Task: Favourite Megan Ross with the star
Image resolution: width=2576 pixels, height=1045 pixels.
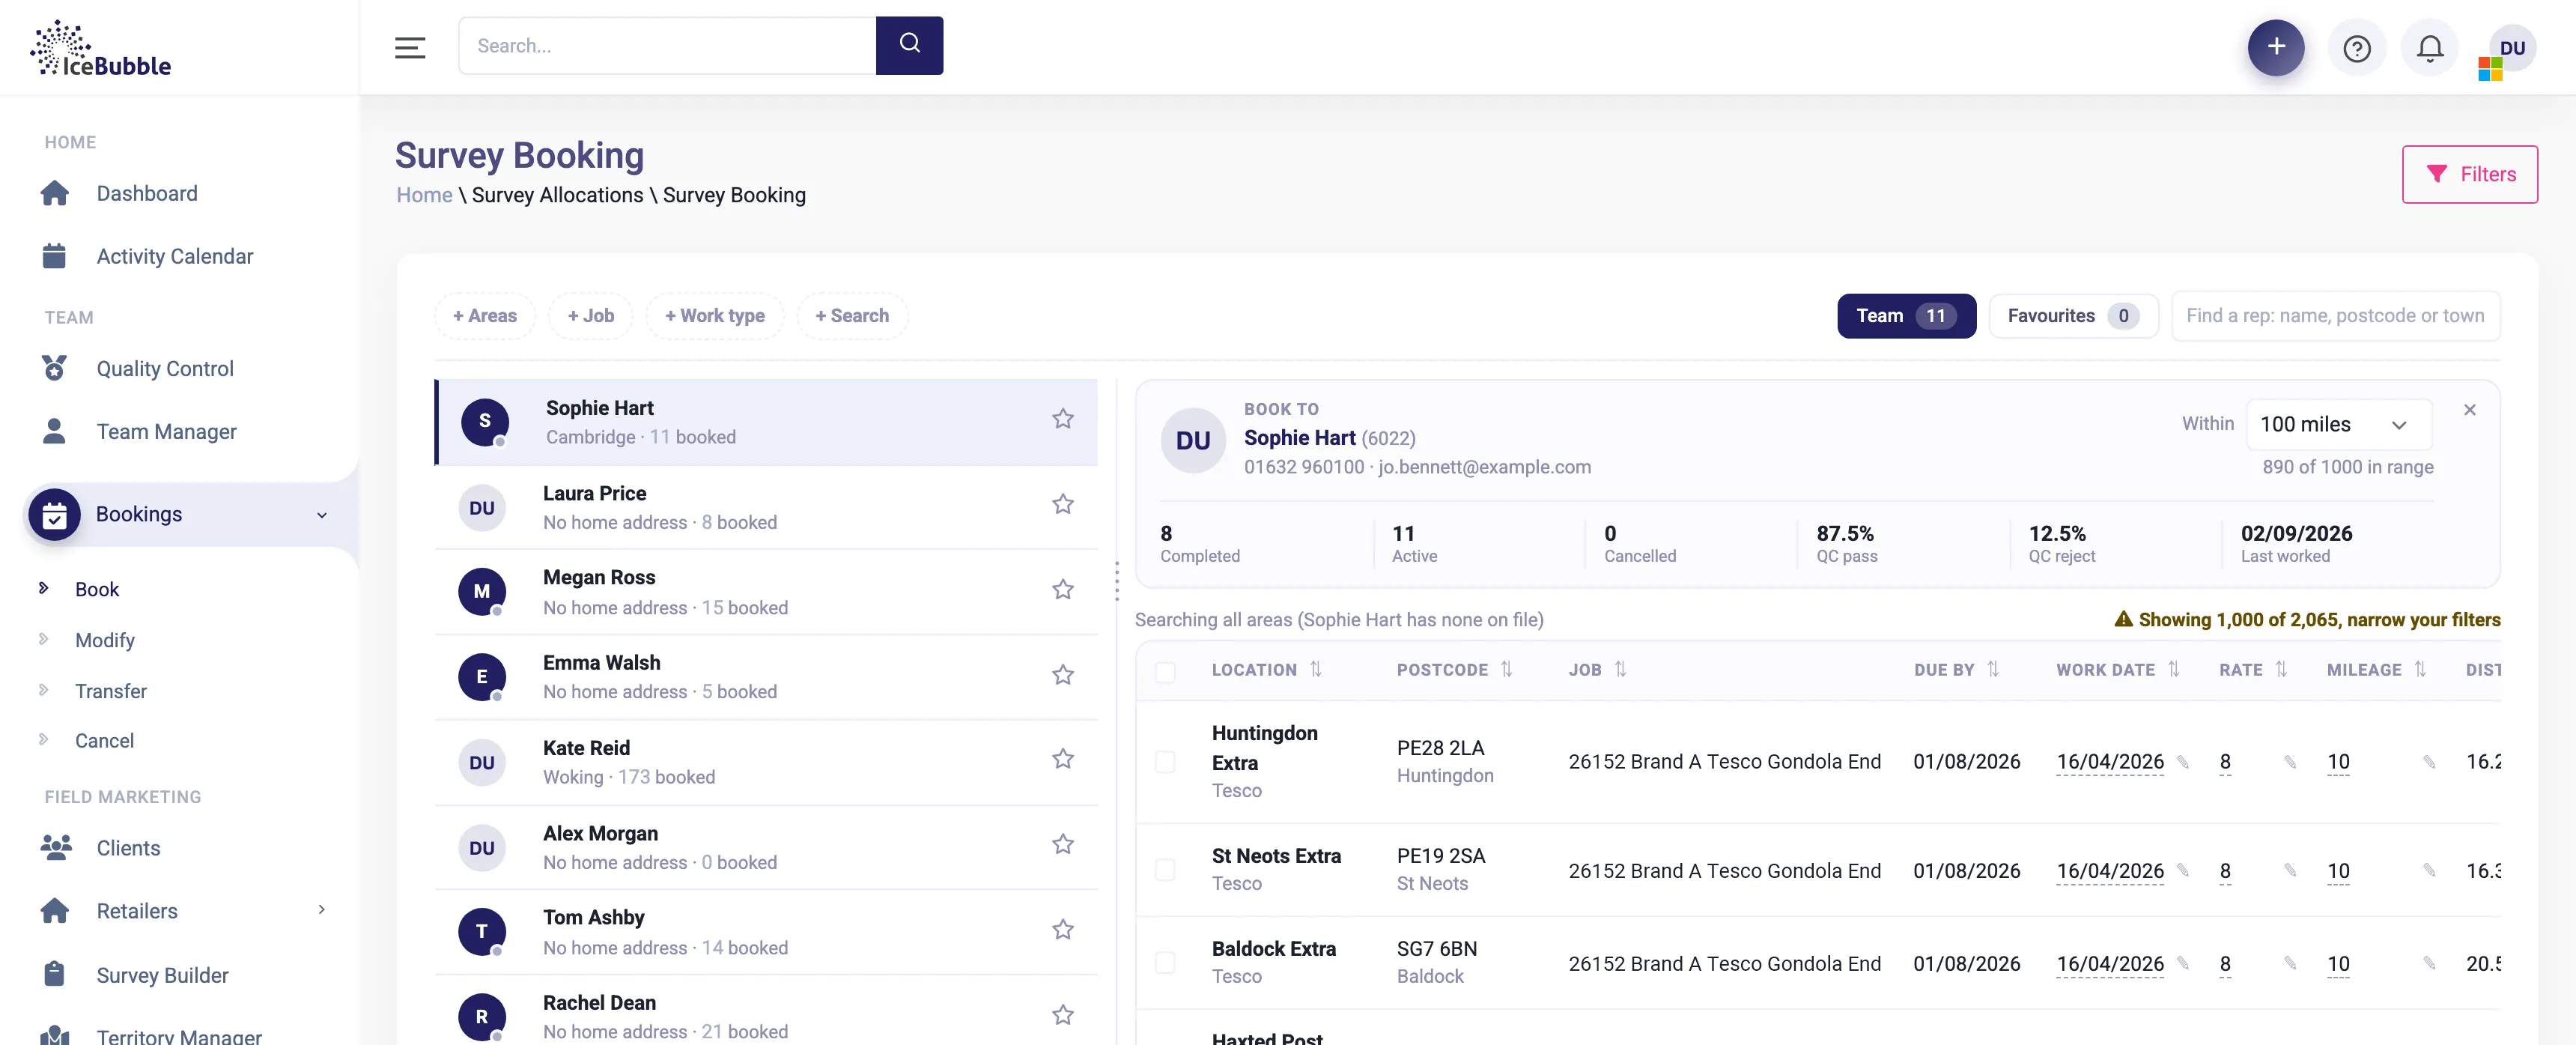Action: pyautogui.click(x=1062, y=589)
